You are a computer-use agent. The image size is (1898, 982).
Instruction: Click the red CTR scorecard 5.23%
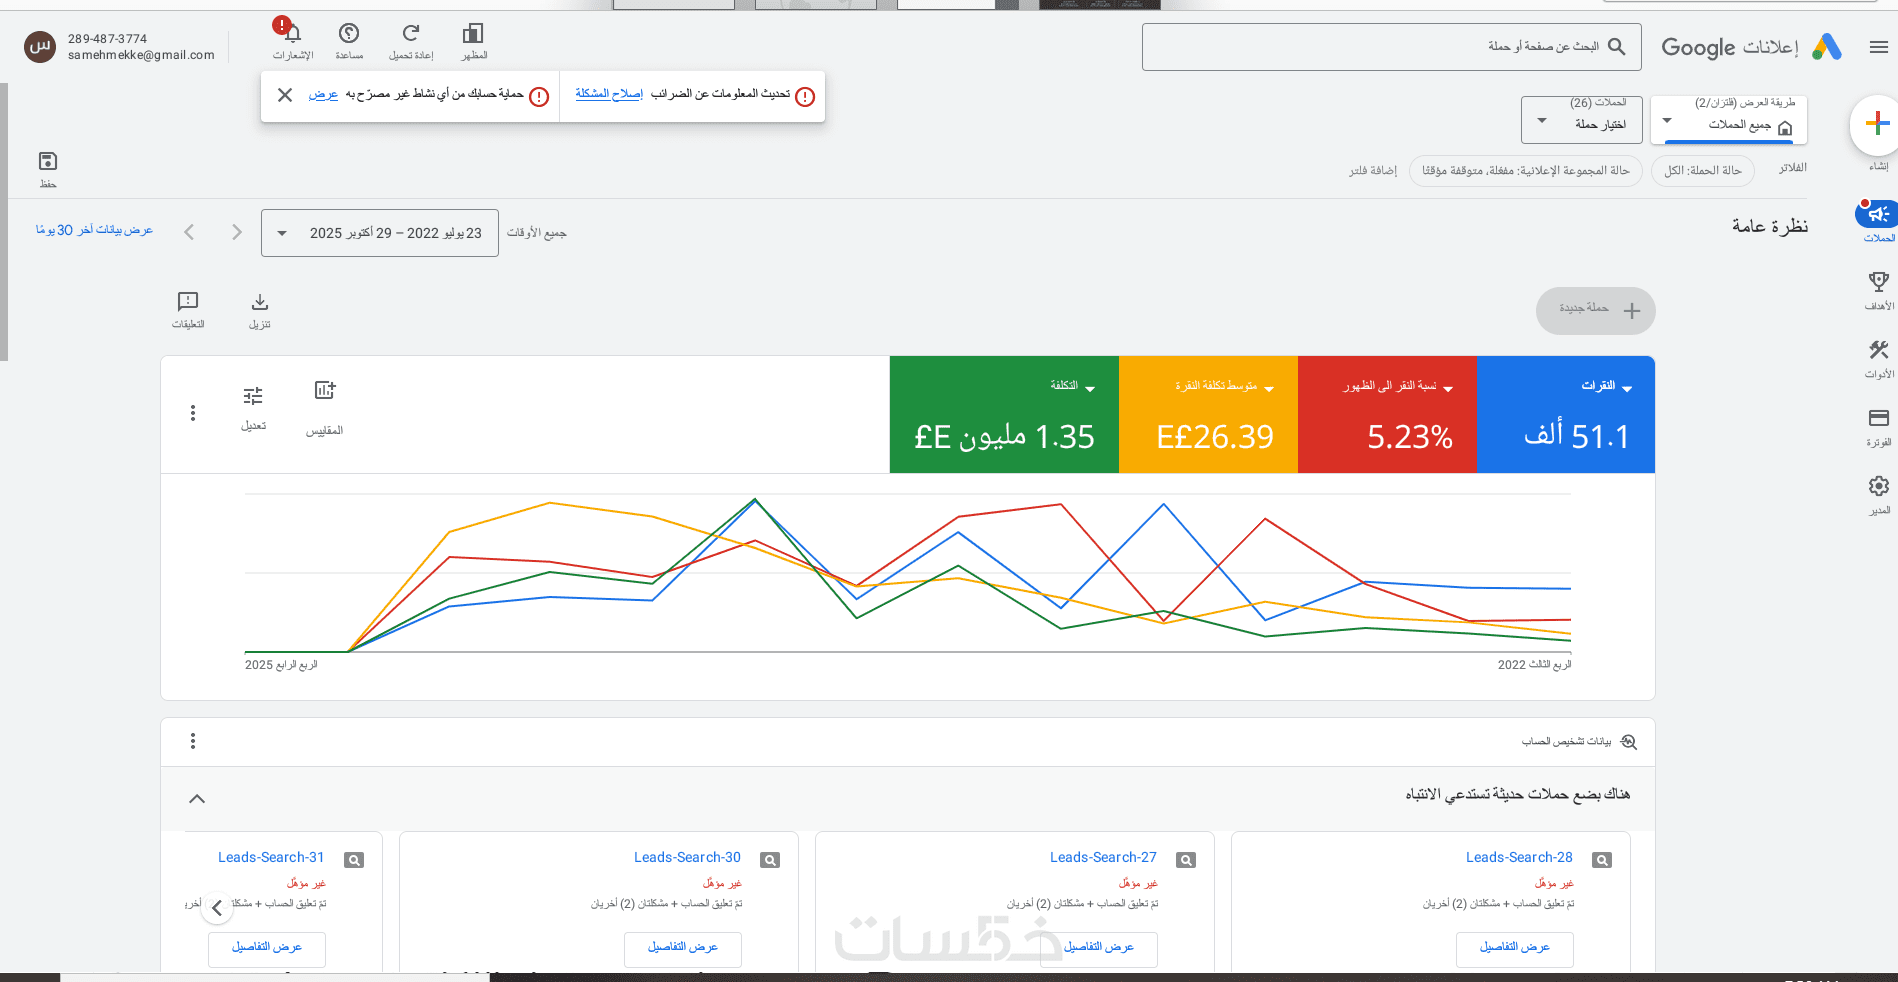point(1387,415)
